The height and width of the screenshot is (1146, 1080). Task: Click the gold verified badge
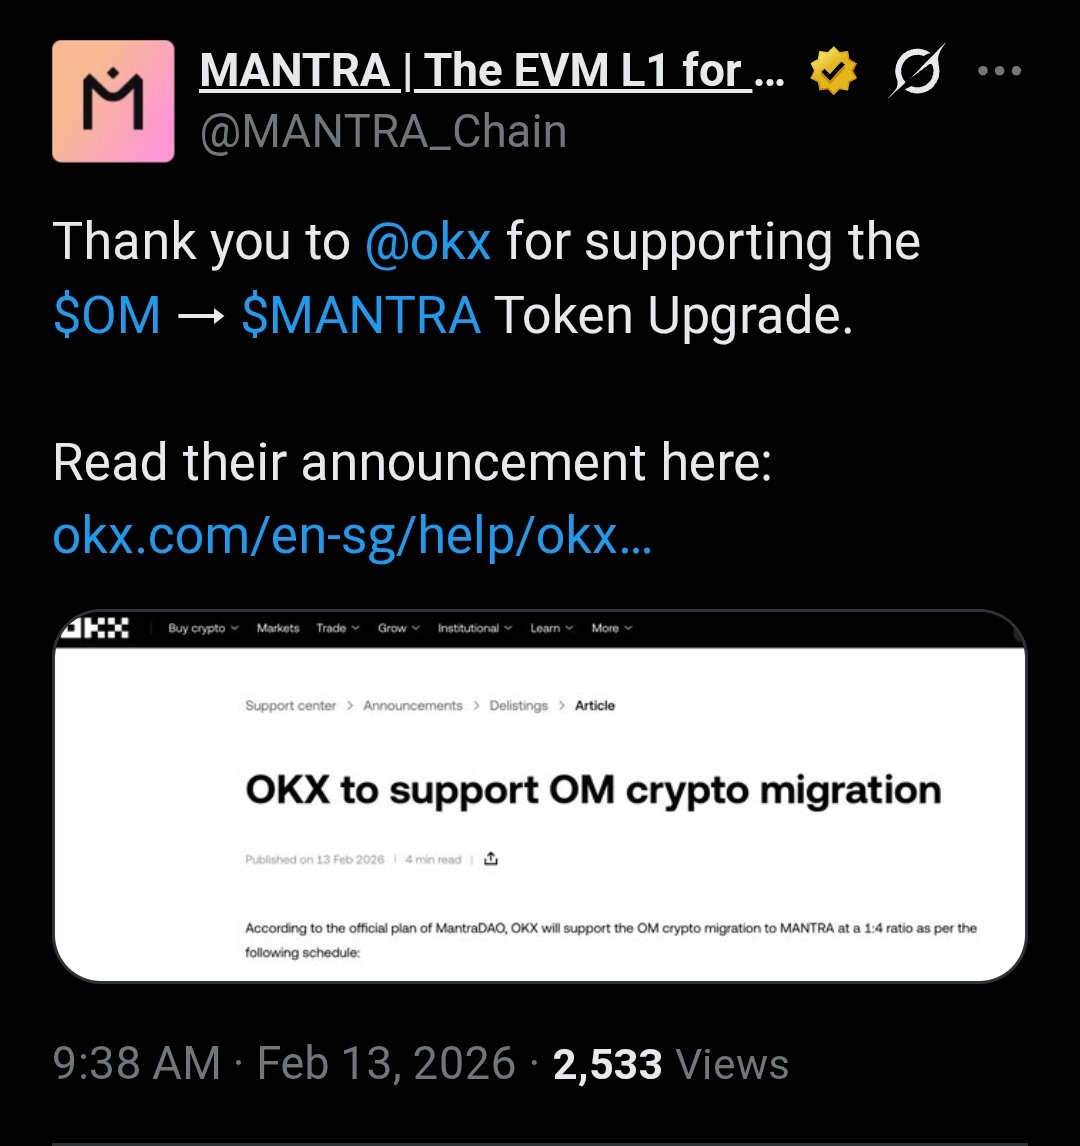(833, 73)
